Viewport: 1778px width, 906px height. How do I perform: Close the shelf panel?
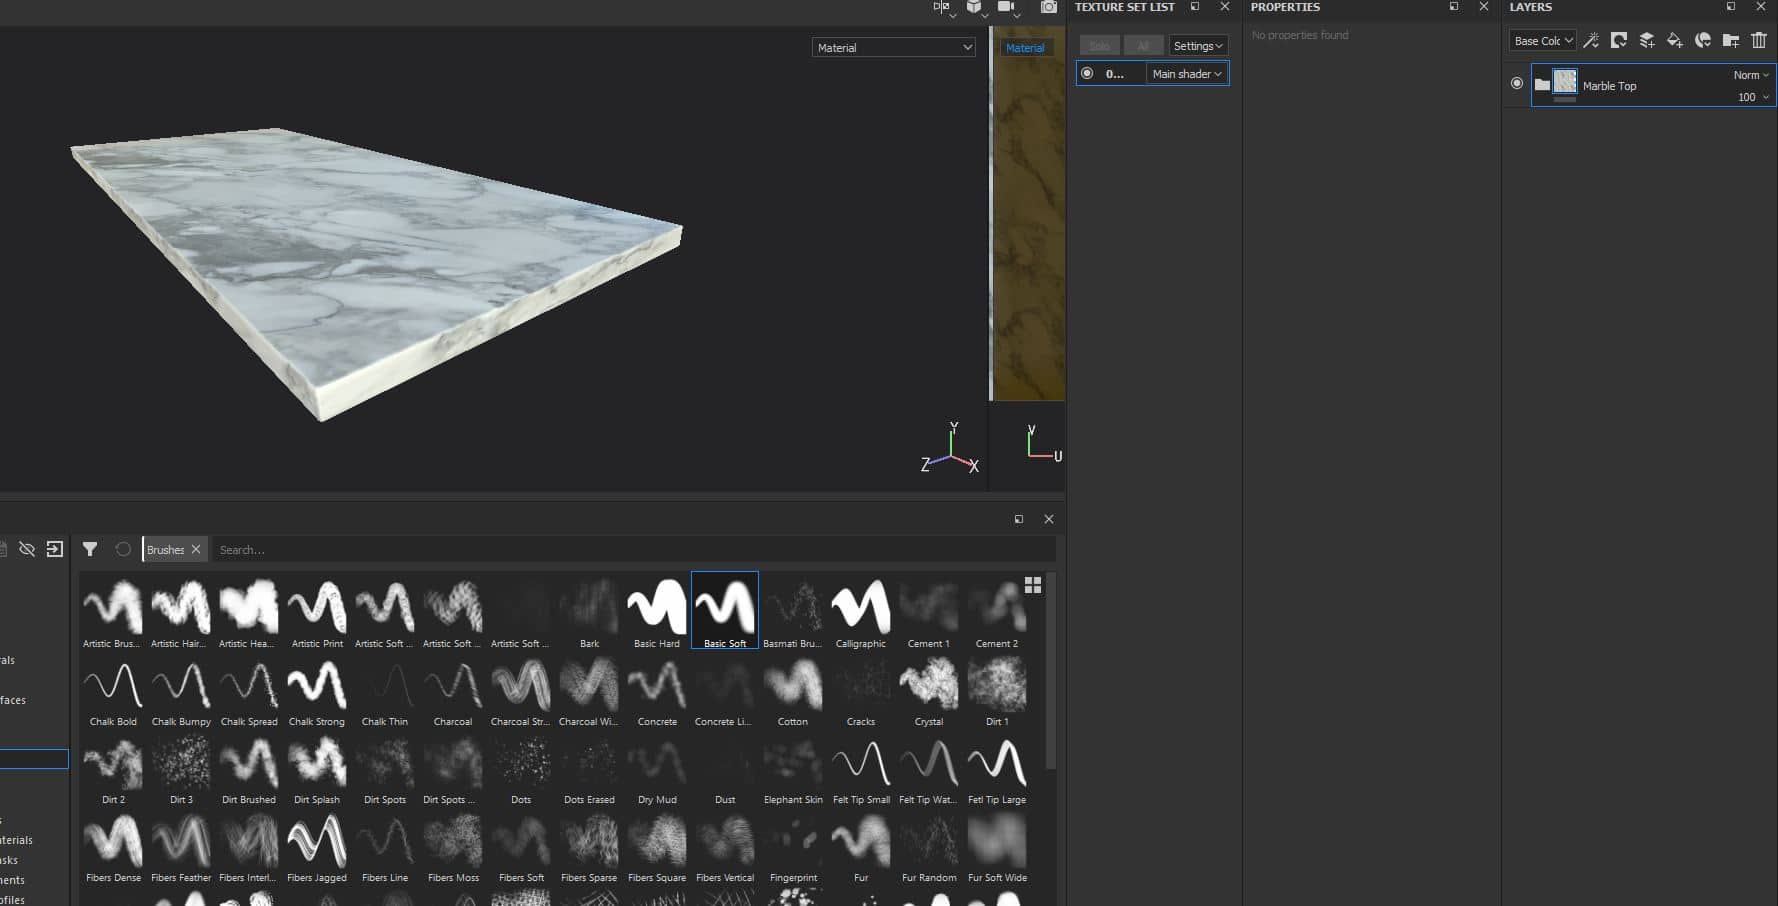click(1049, 519)
